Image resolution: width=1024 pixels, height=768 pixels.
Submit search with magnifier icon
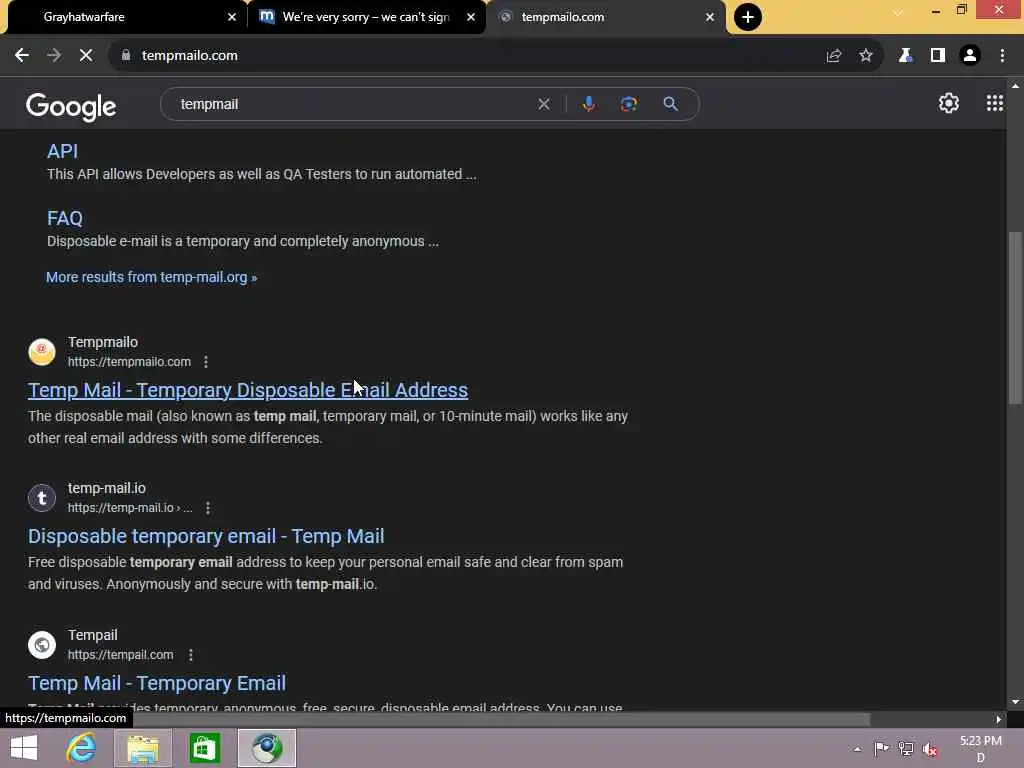pos(670,104)
